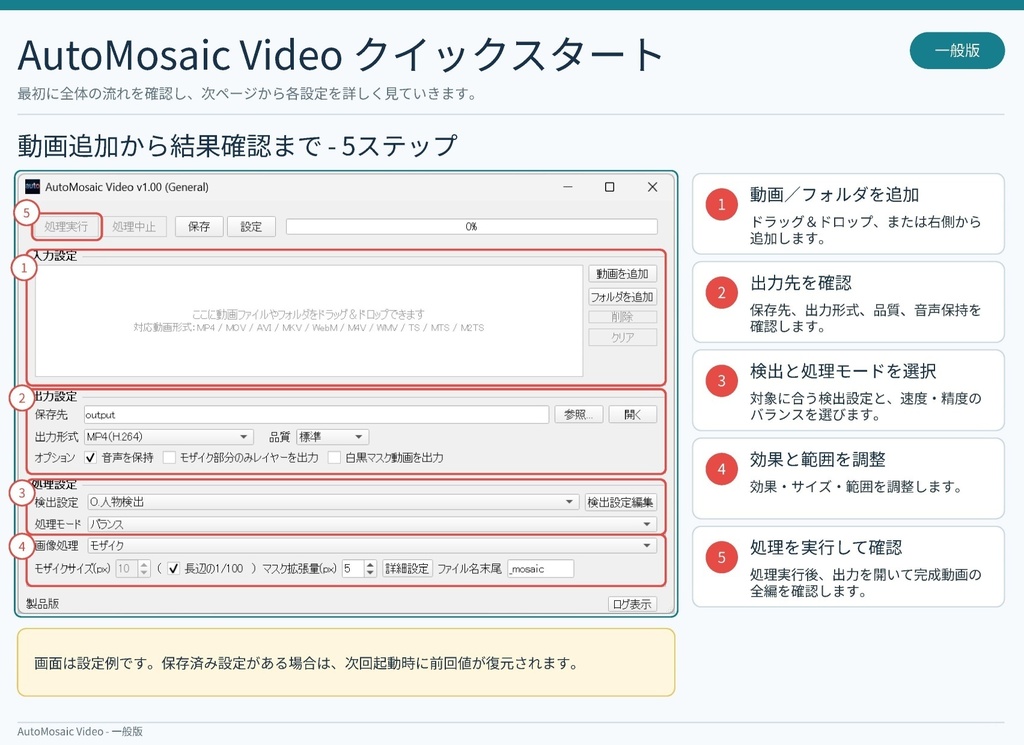Click the 検出と処理モードを選択 step card heading
This screenshot has height=745, width=1024.
843,371
